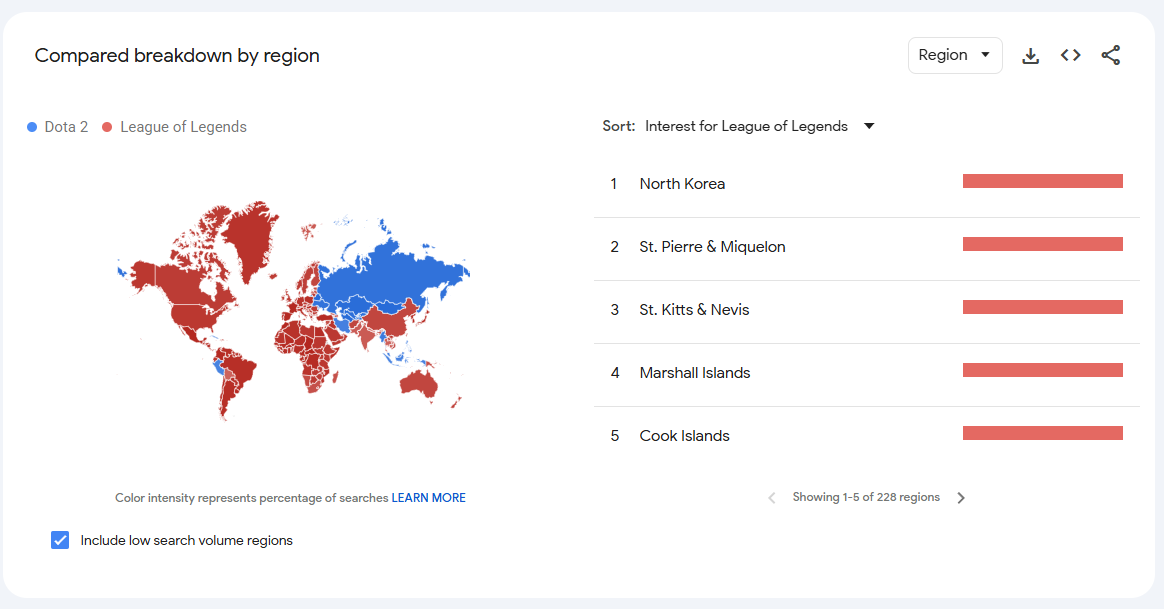1164x609 pixels.
Task: Click the share icon
Action: pyautogui.click(x=1111, y=55)
